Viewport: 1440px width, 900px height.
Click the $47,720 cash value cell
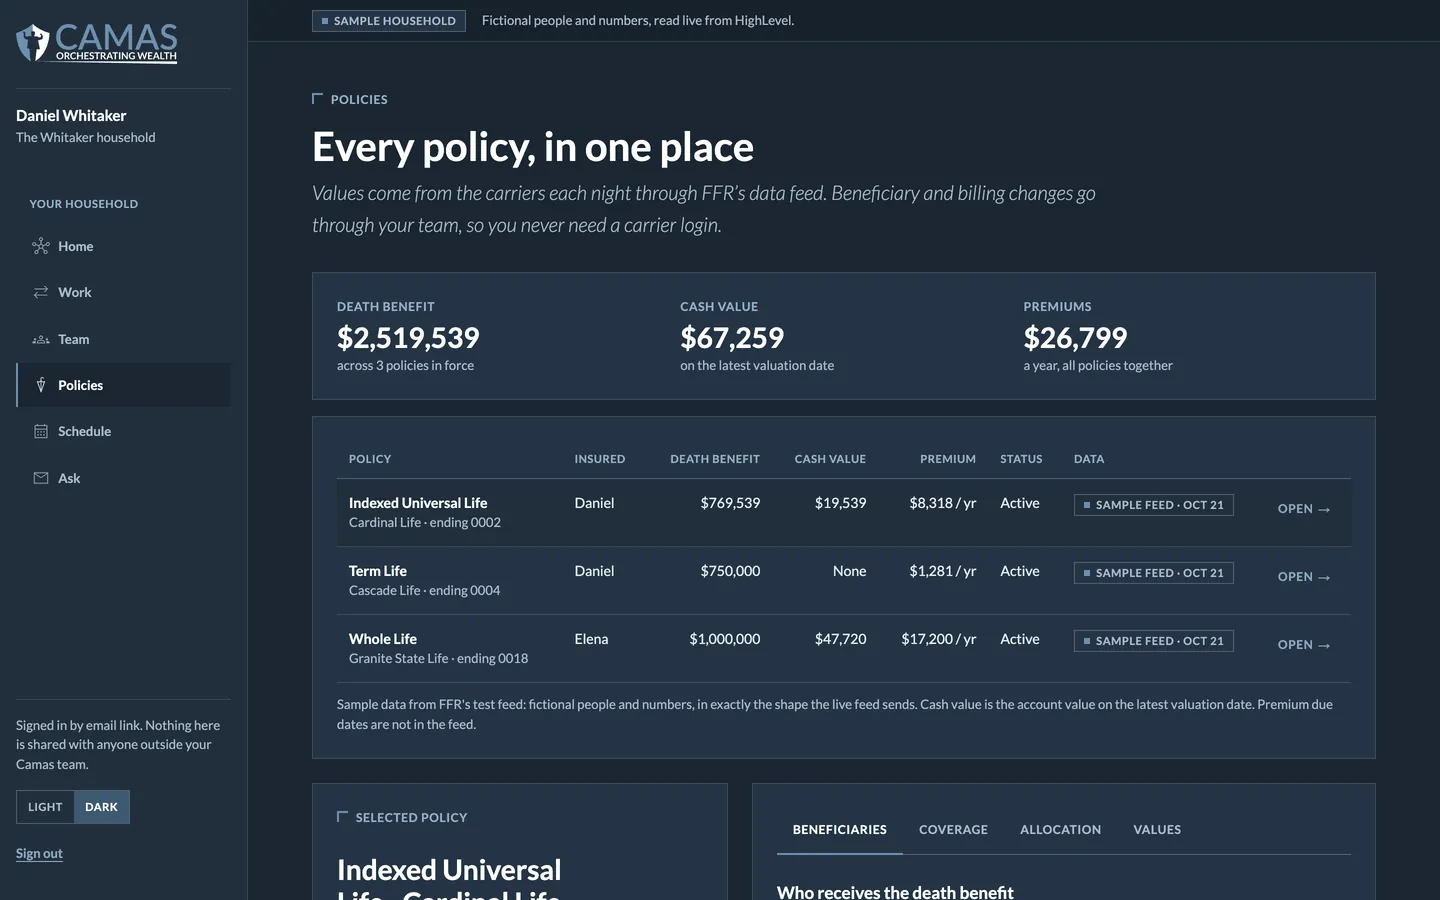pos(840,639)
